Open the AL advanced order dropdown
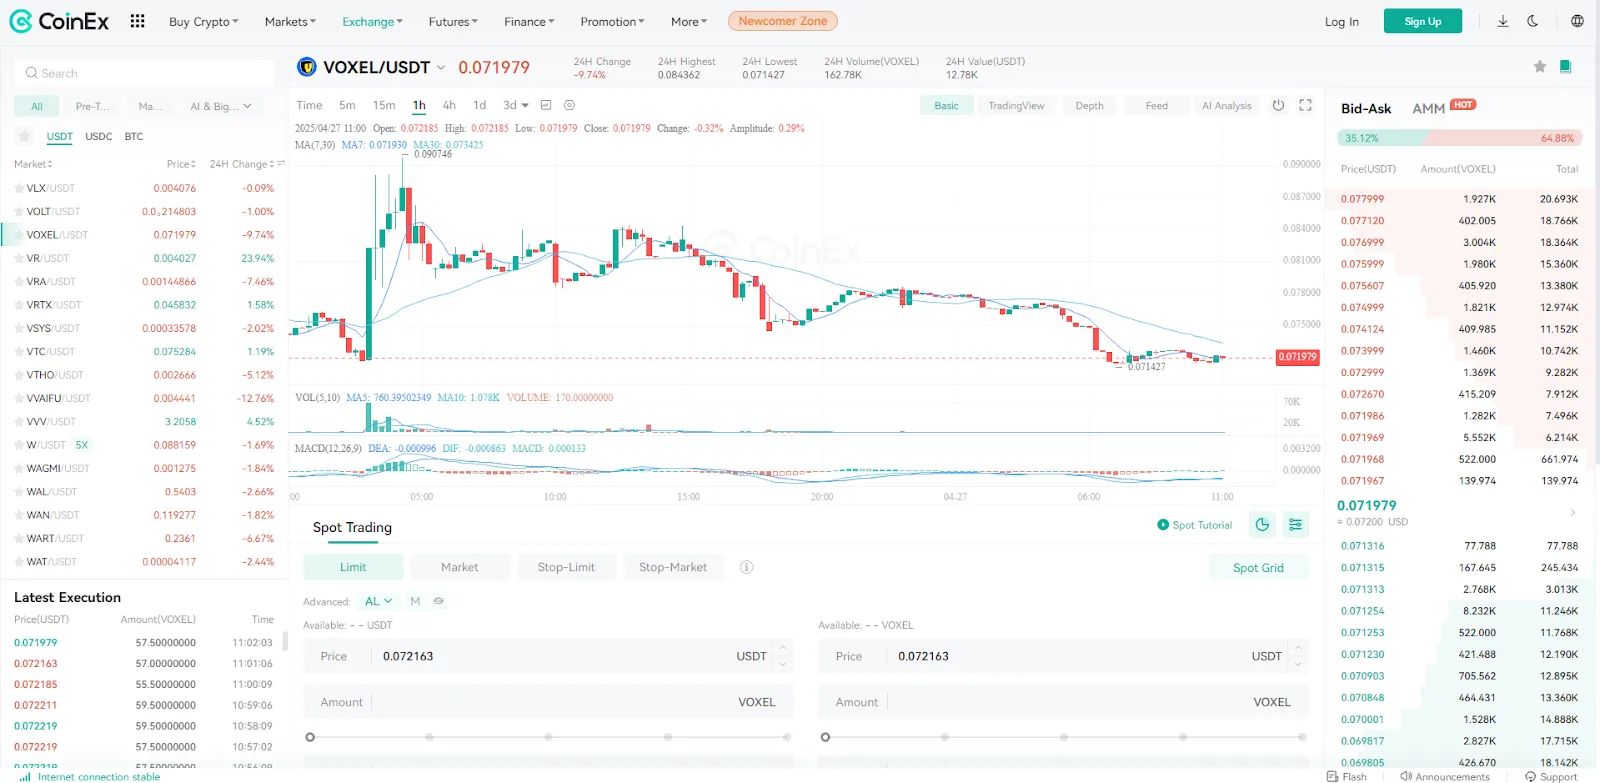The height and width of the screenshot is (783, 1600). [x=379, y=601]
